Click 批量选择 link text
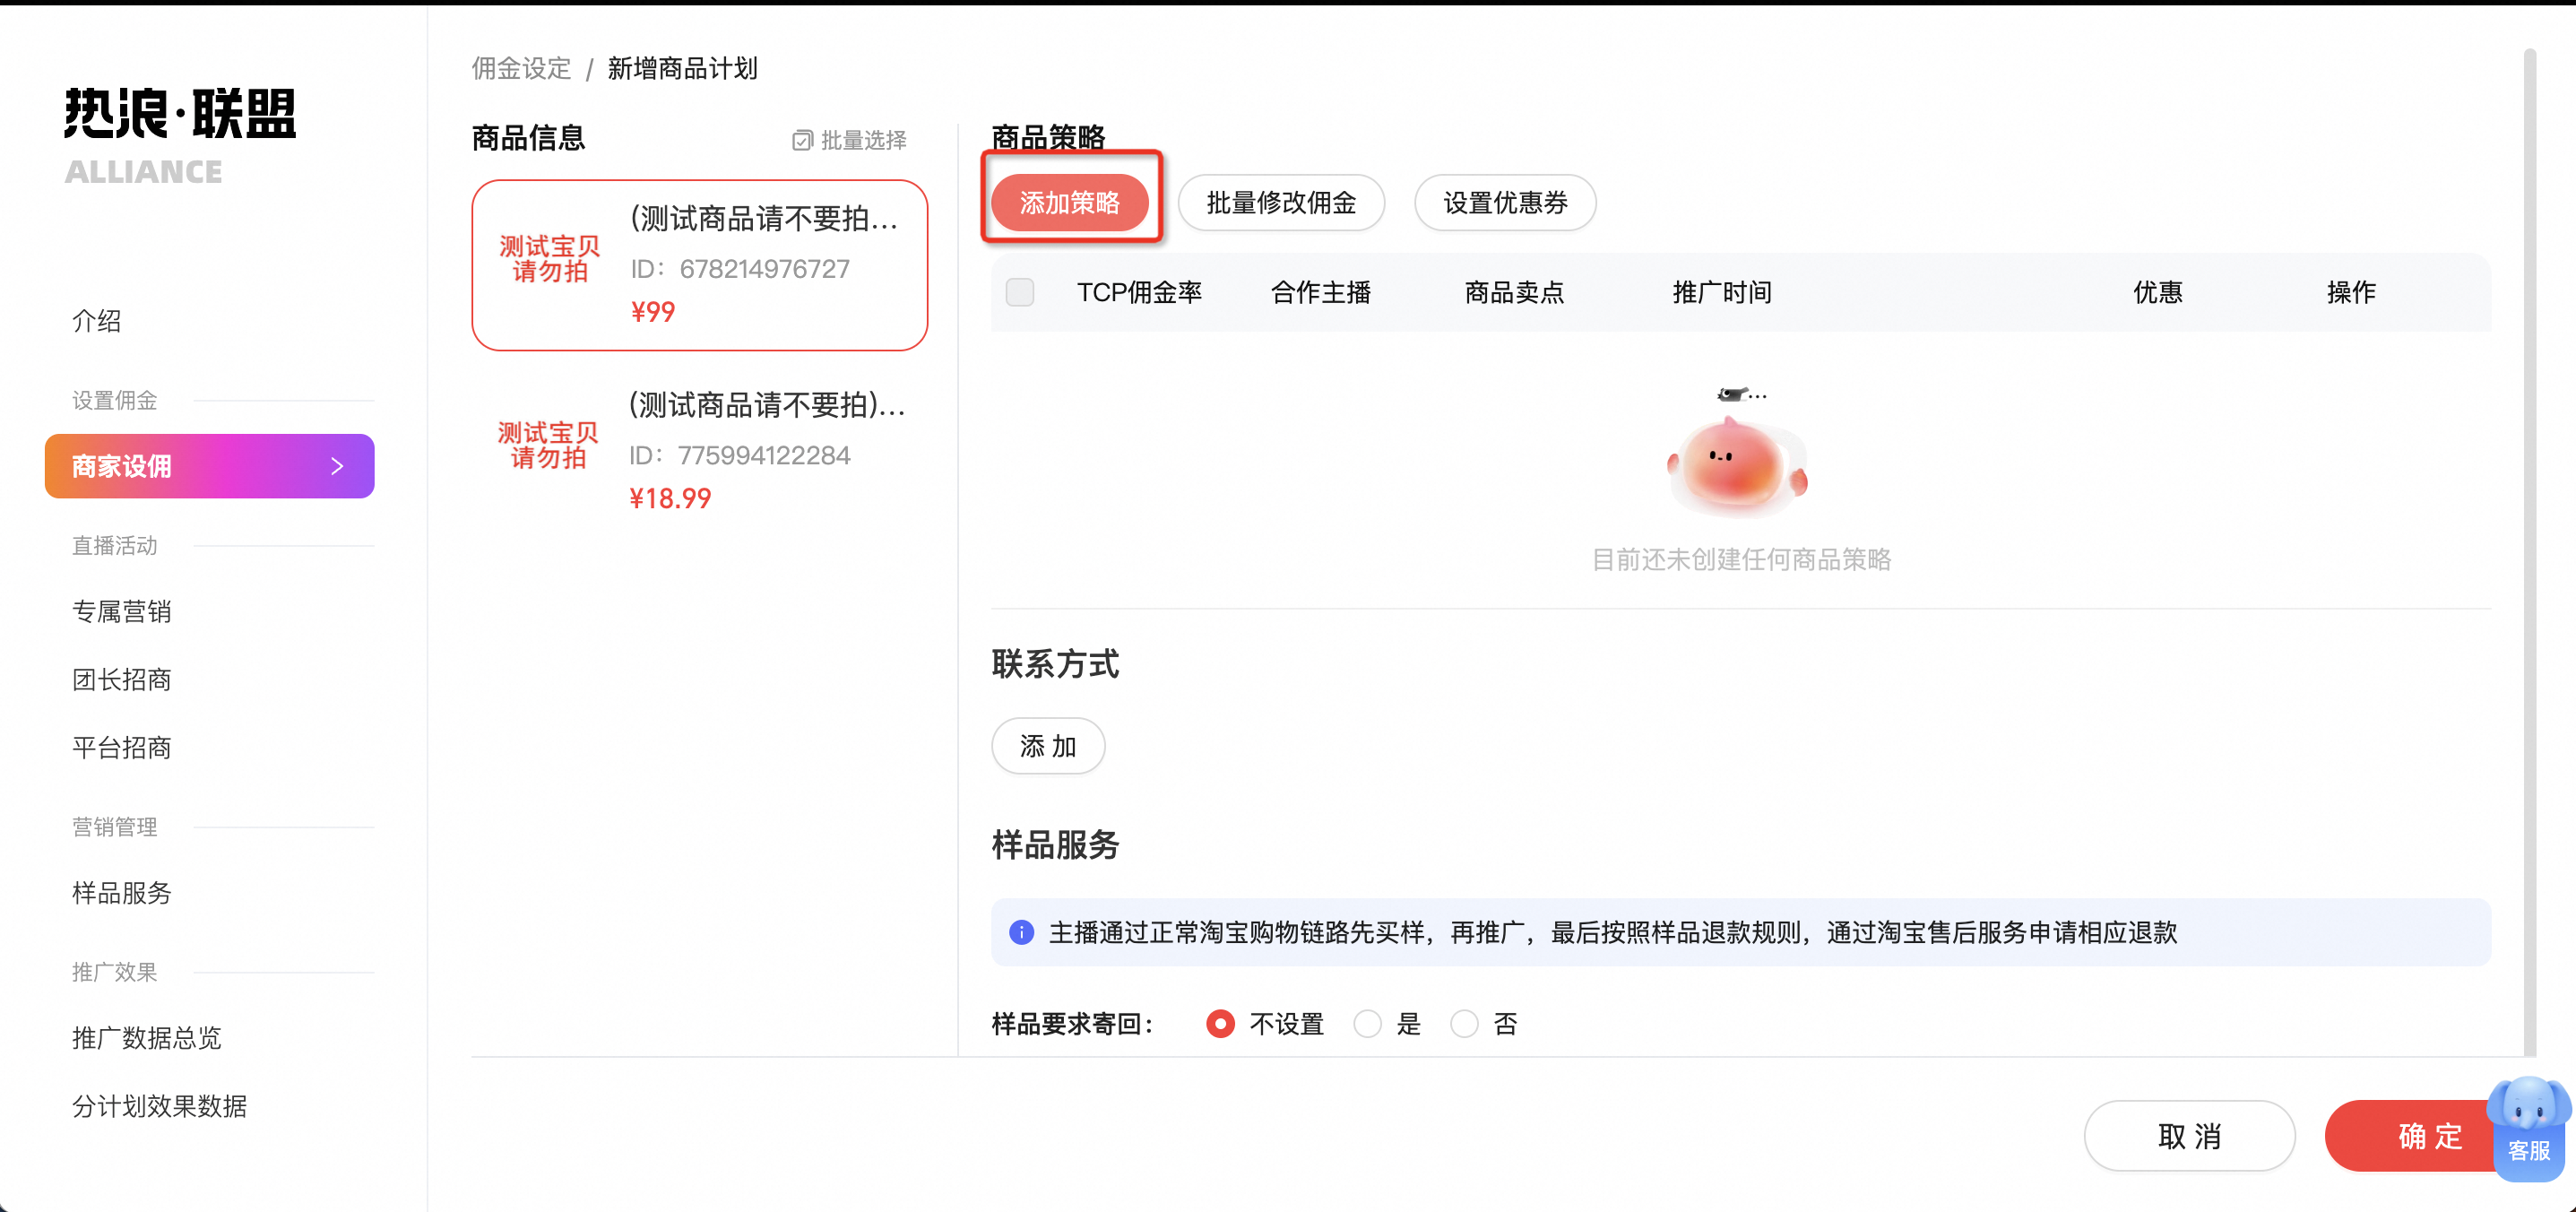 click(864, 141)
